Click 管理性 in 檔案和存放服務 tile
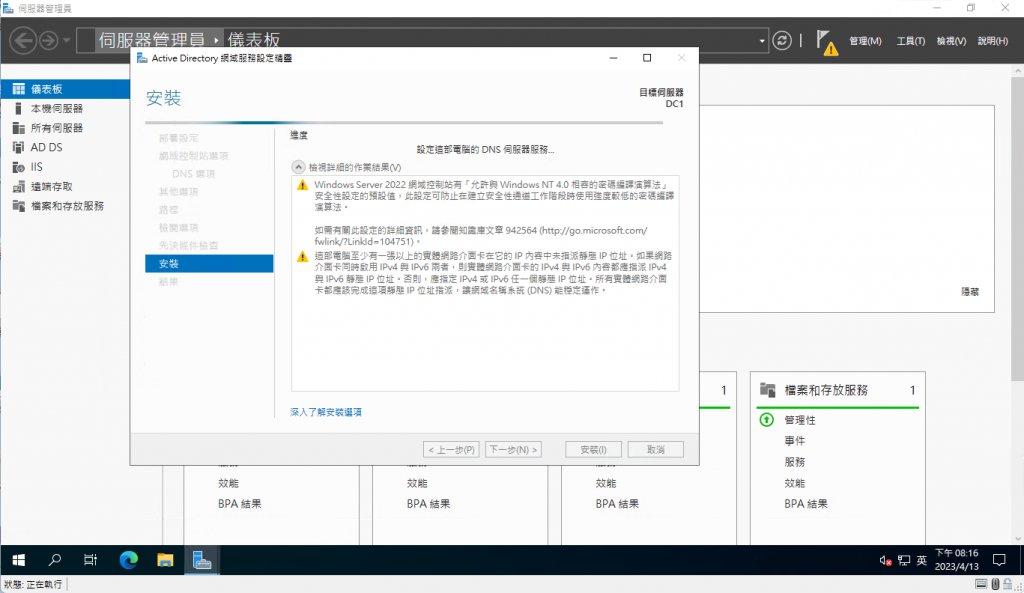Screen dimensions: 1024x593 799,420
